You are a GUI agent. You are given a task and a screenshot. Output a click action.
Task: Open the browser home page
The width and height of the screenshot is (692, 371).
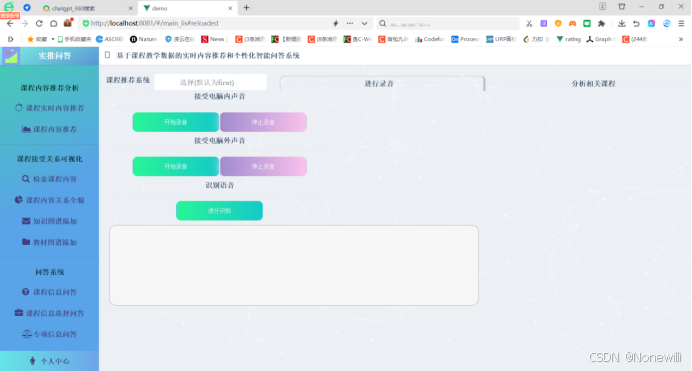click(x=53, y=23)
